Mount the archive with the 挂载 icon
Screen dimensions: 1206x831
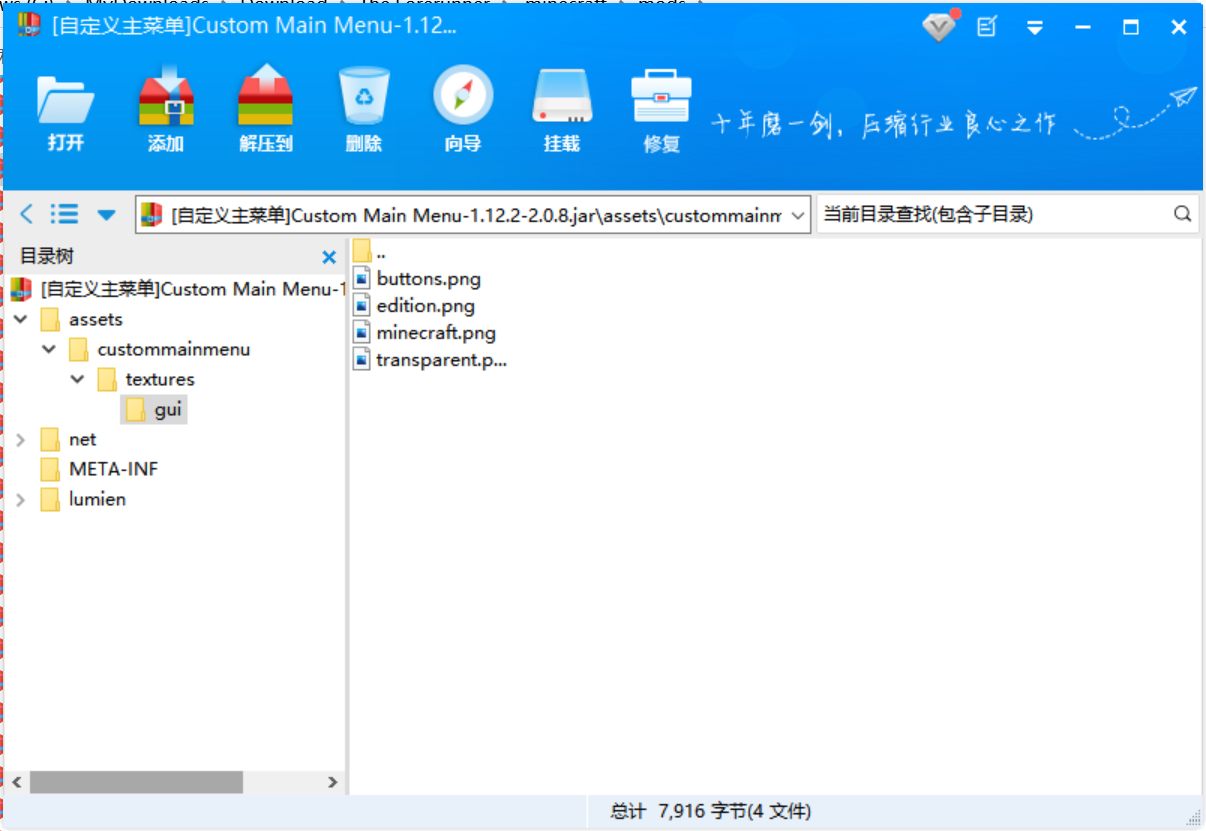tap(562, 110)
